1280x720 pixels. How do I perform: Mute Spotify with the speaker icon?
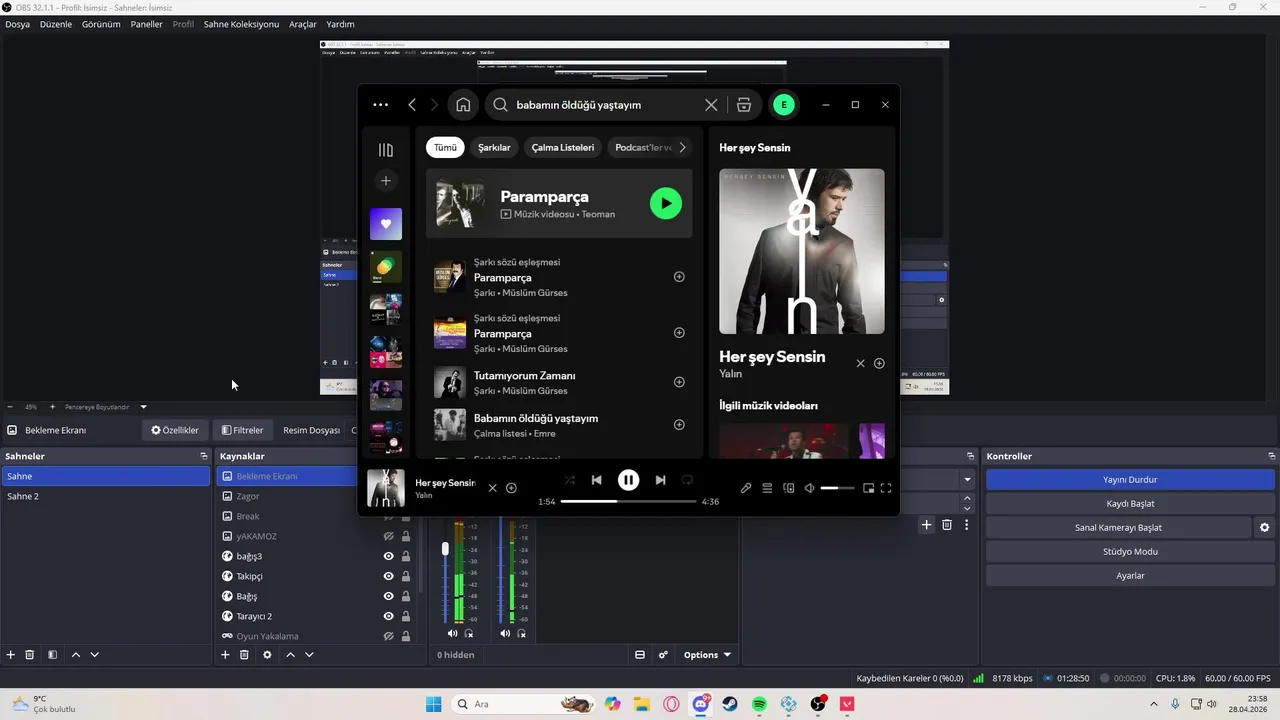point(809,488)
